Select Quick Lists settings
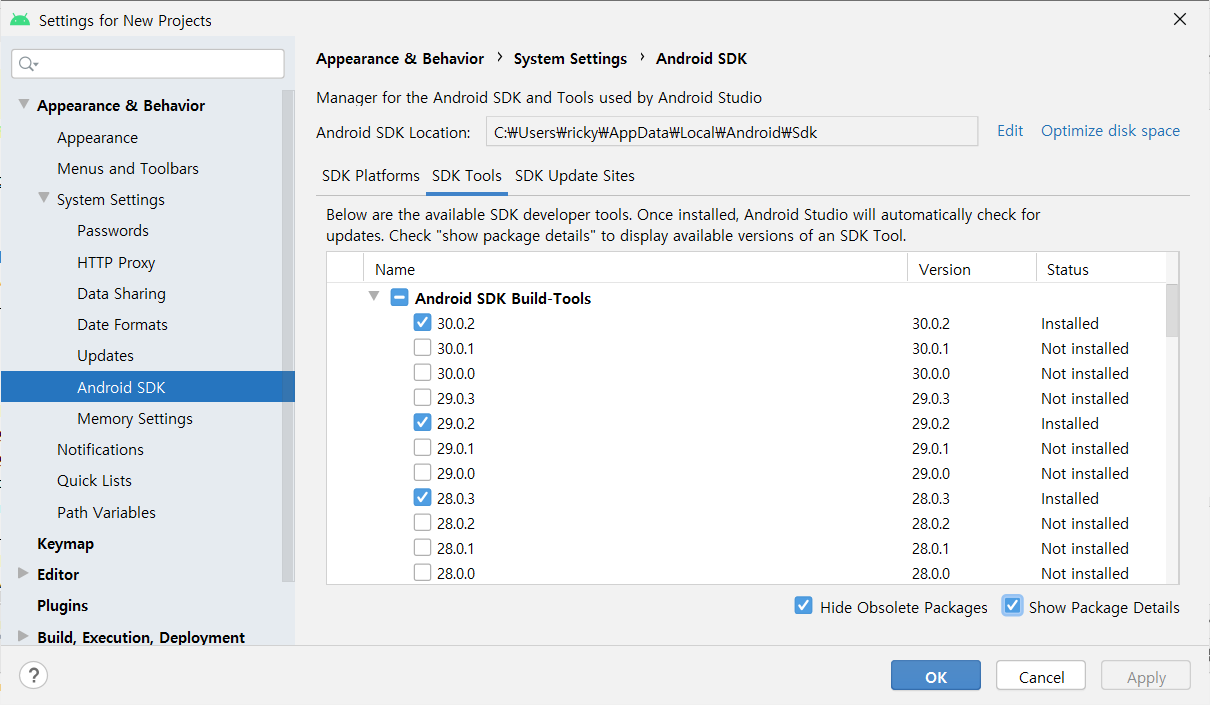Screen dimensions: 1210x705 click(x=94, y=480)
